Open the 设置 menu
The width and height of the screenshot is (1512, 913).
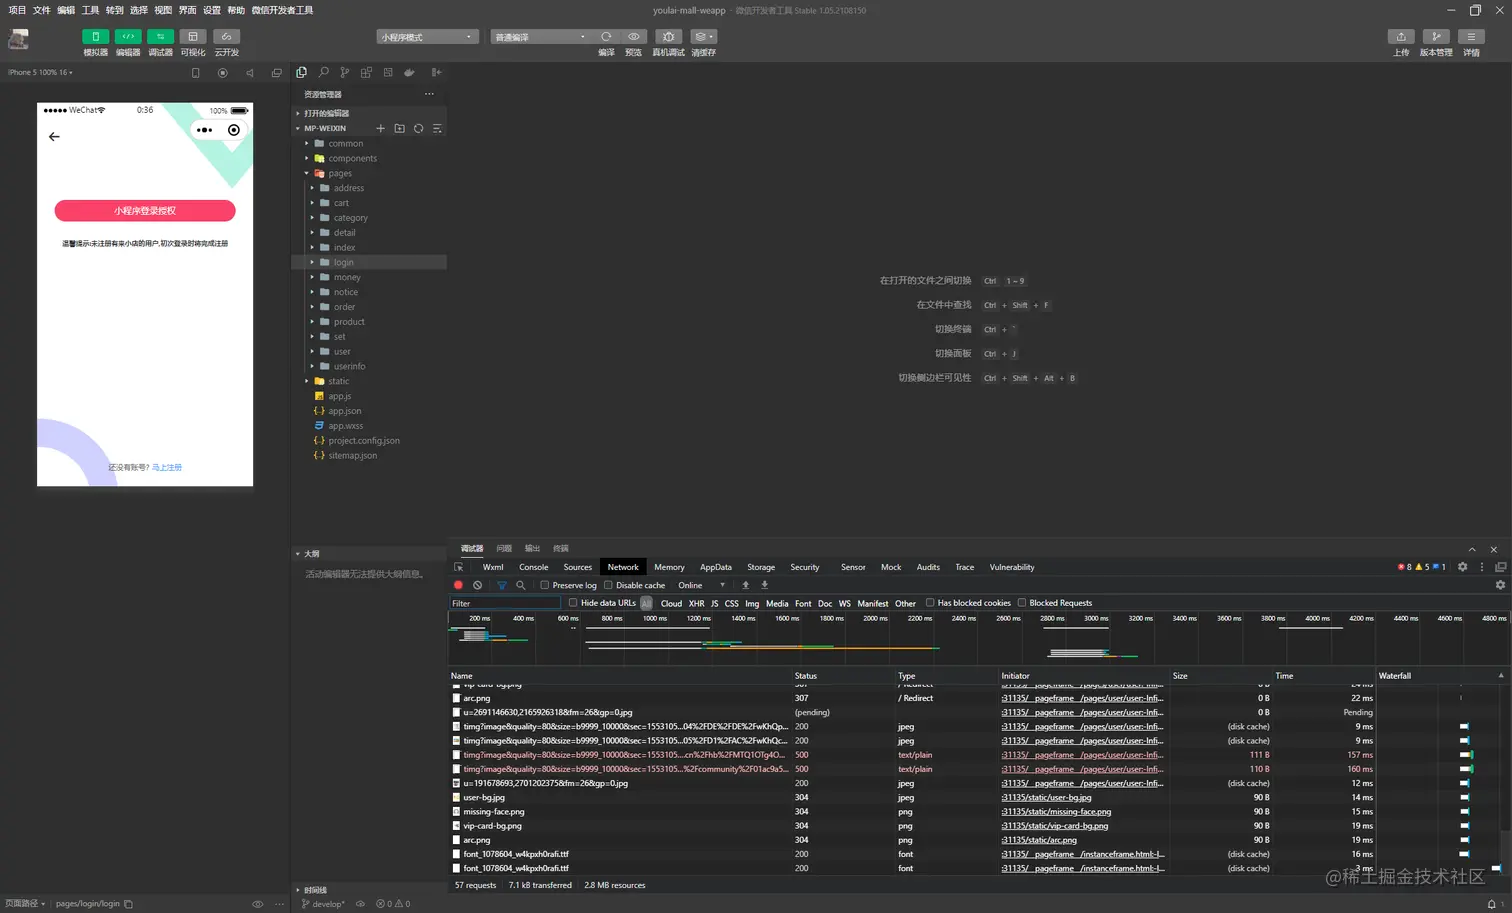click(x=212, y=10)
